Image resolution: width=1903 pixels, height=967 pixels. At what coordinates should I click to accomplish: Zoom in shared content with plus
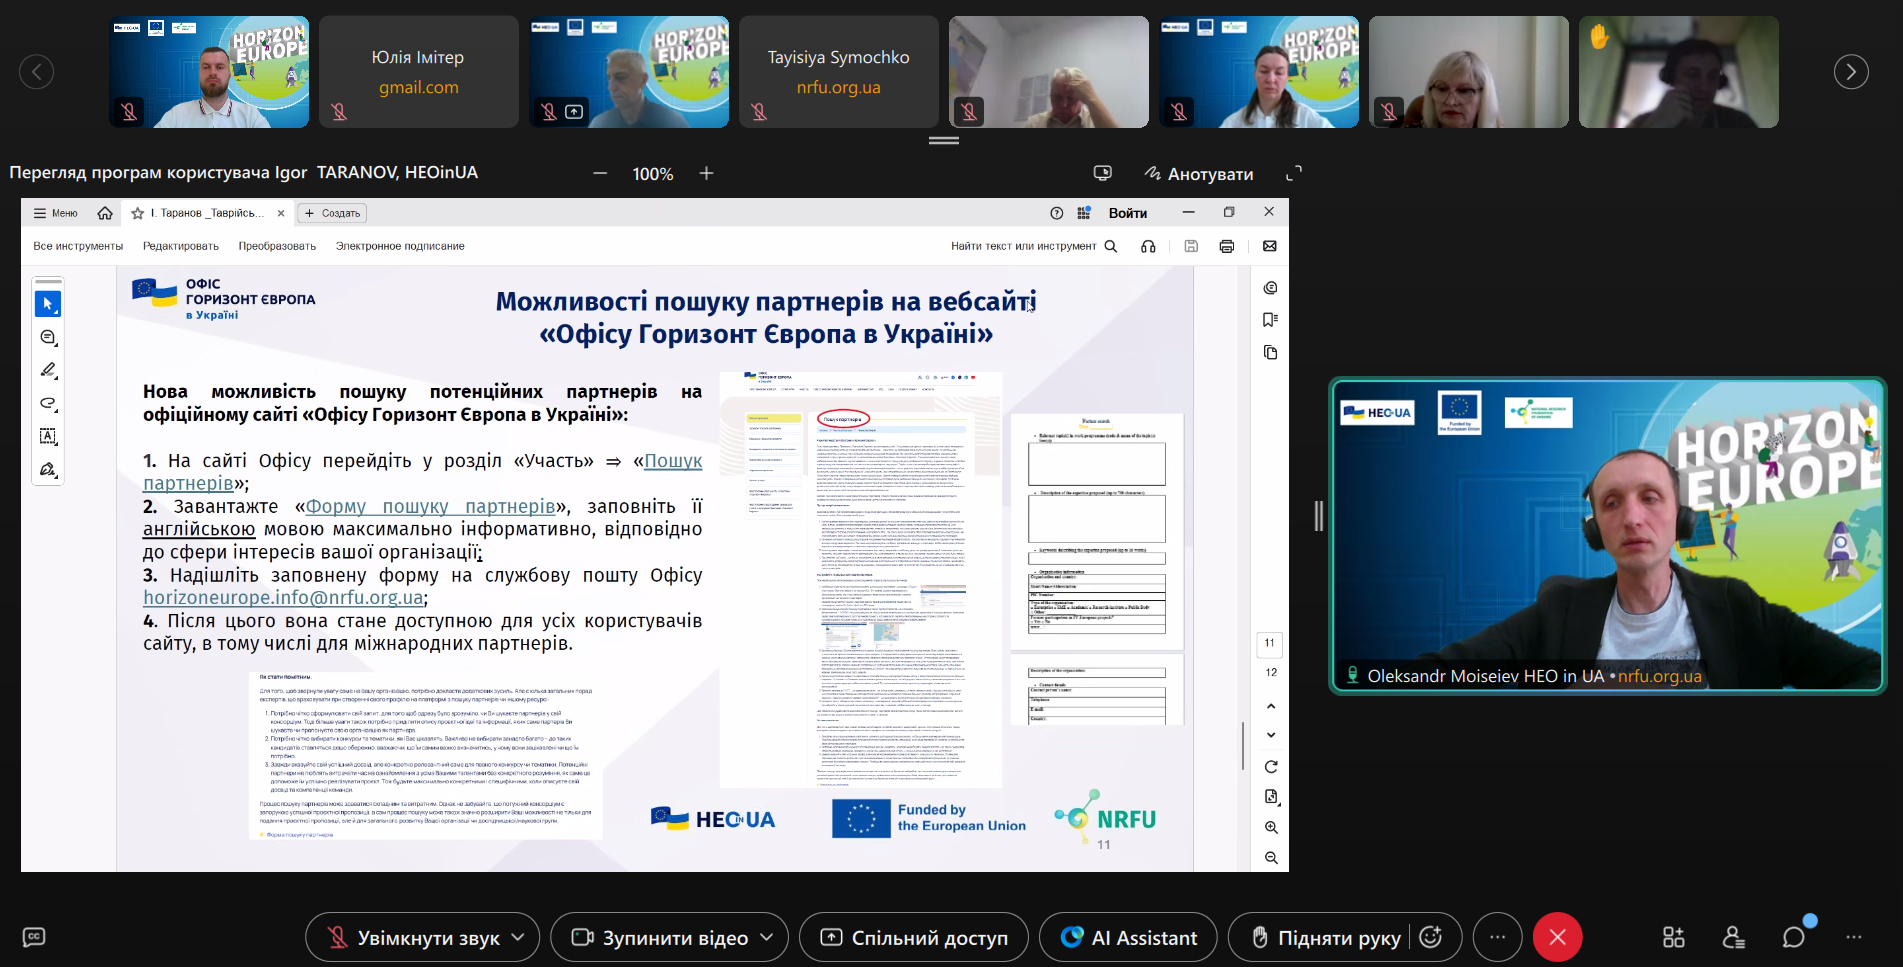[706, 173]
